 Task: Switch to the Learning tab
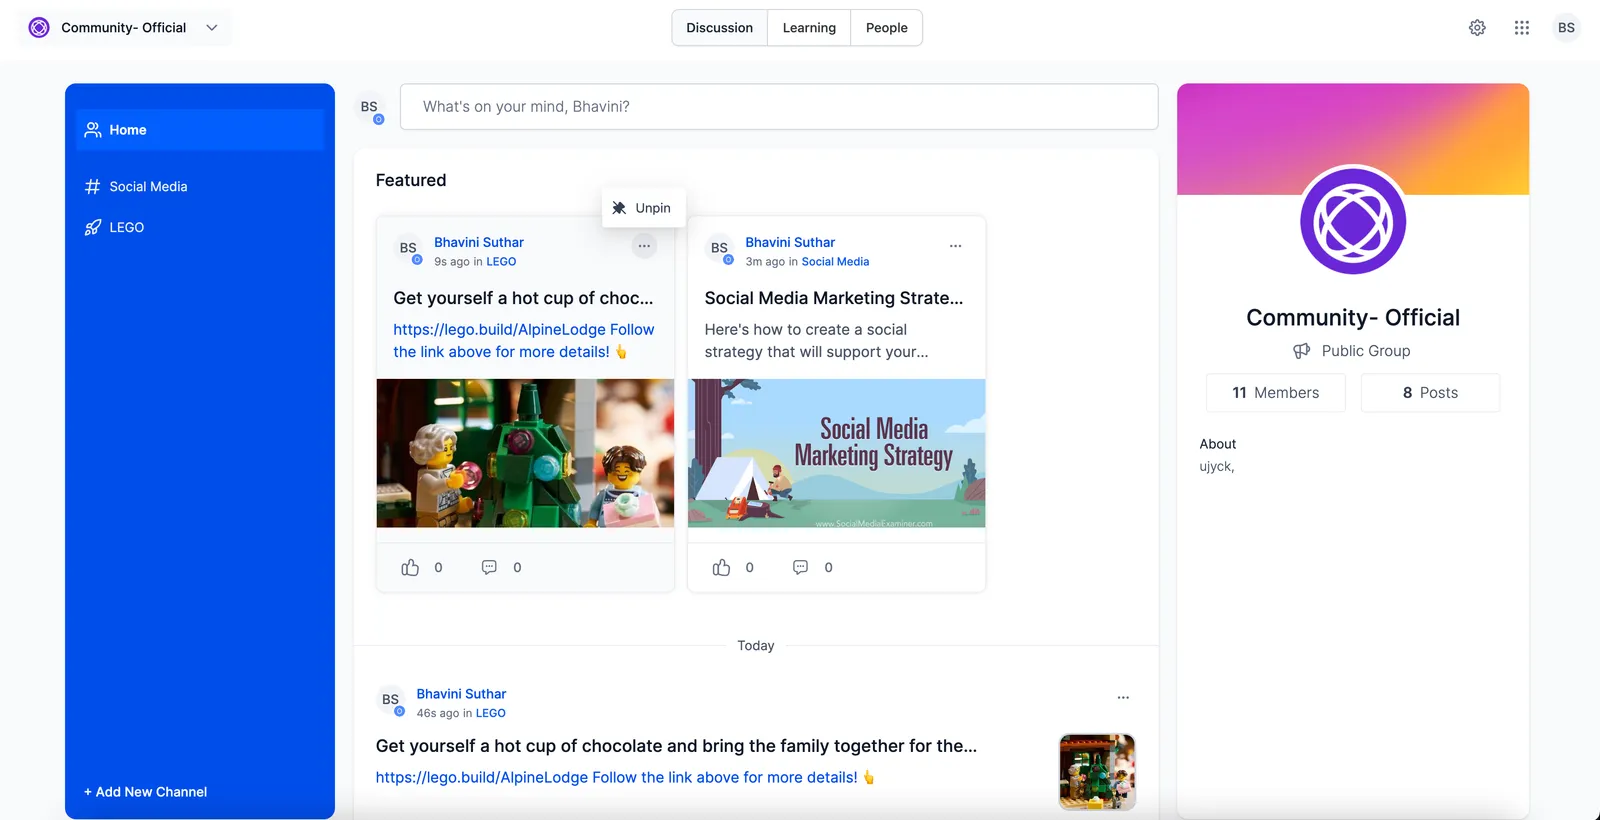(x=809, y=28)
